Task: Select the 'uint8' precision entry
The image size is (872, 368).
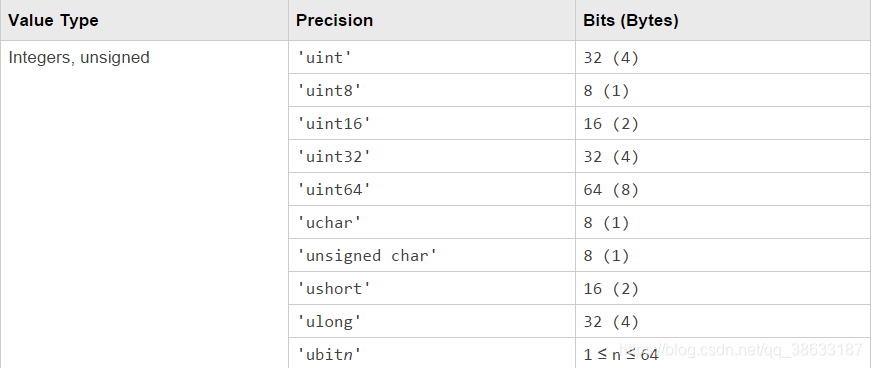Action: (432, 90)
